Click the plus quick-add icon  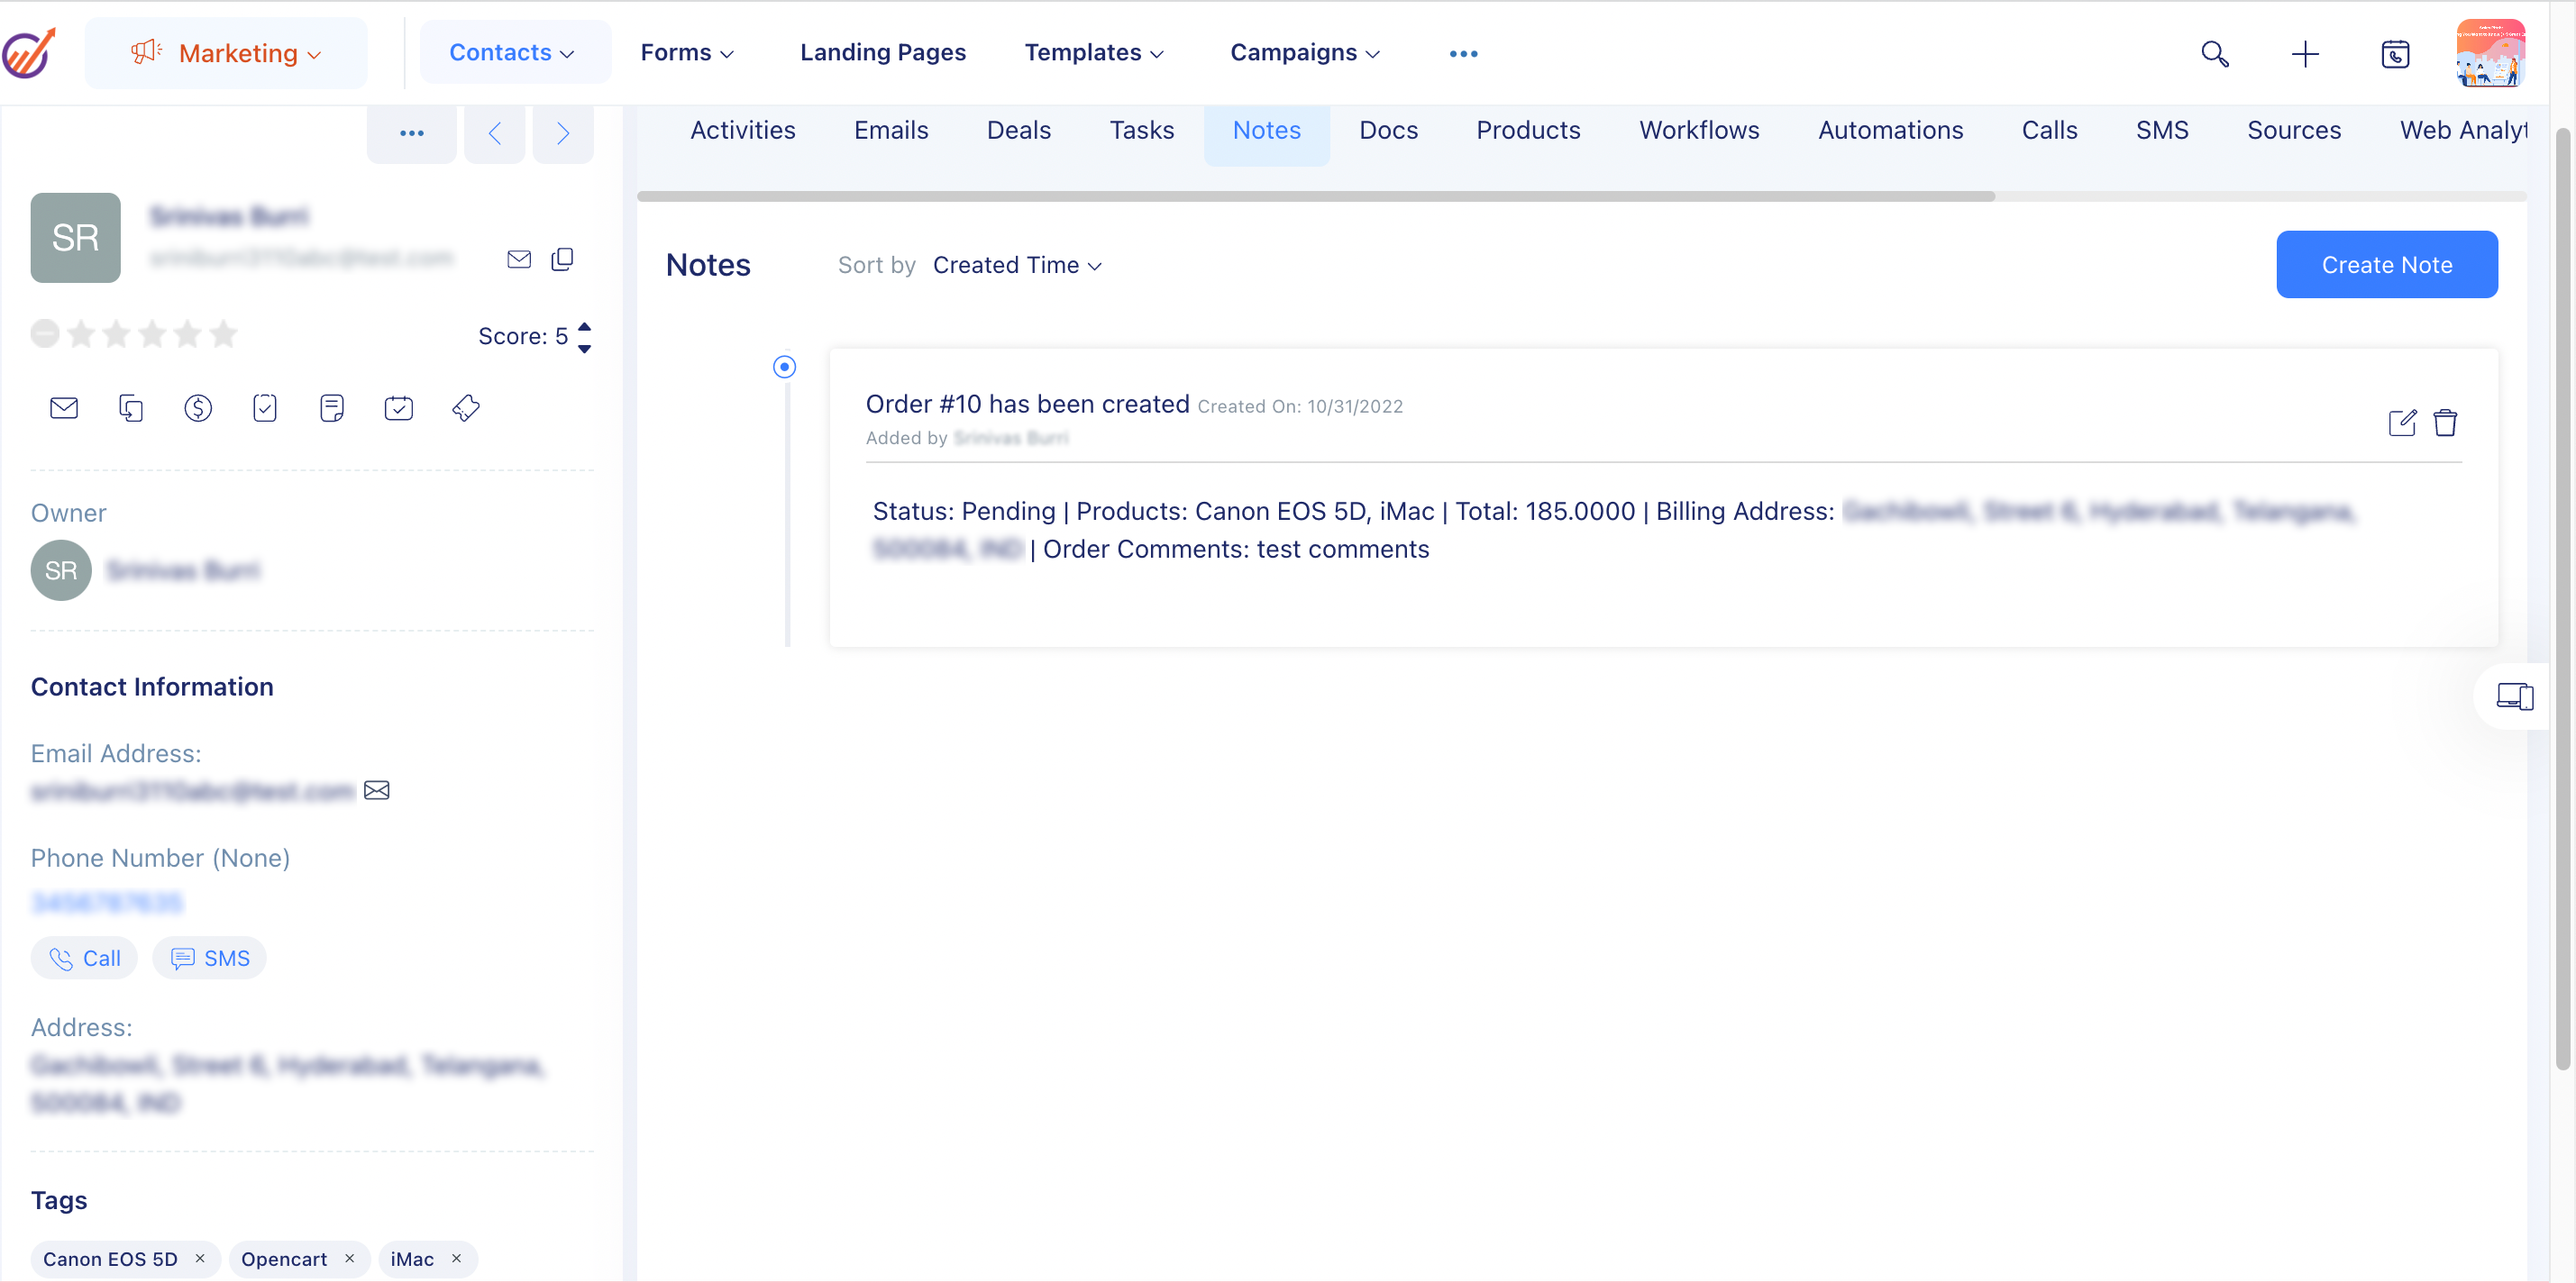2305,54
